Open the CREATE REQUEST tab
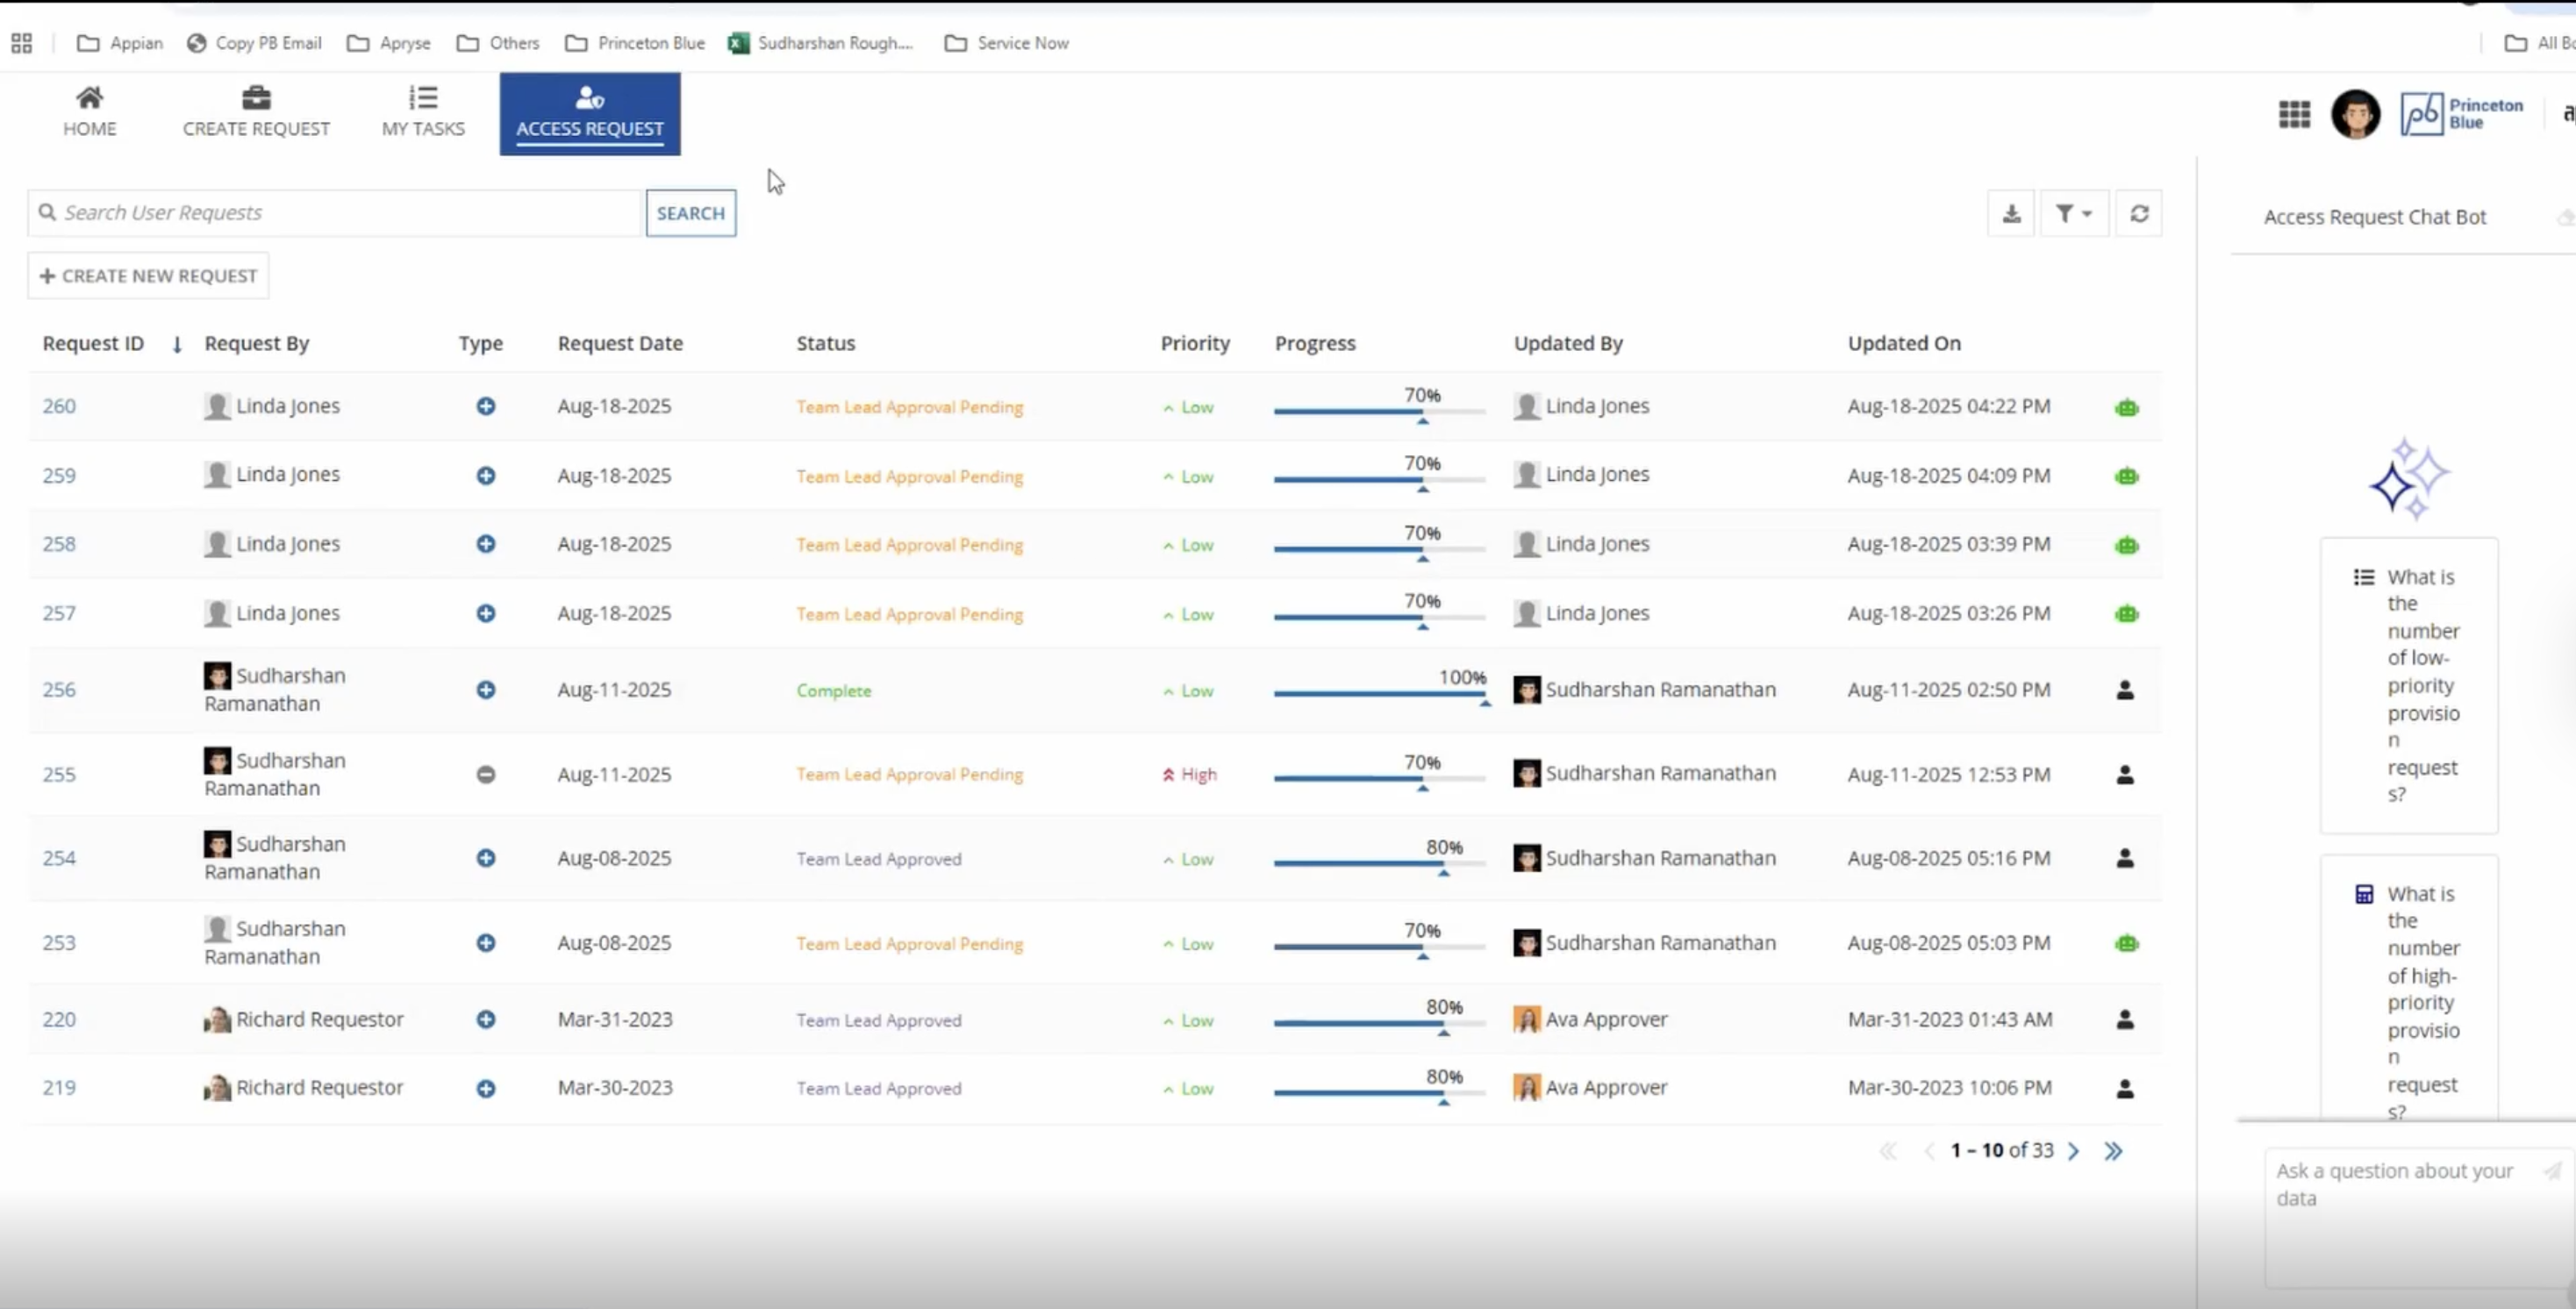 pos(256,112)
